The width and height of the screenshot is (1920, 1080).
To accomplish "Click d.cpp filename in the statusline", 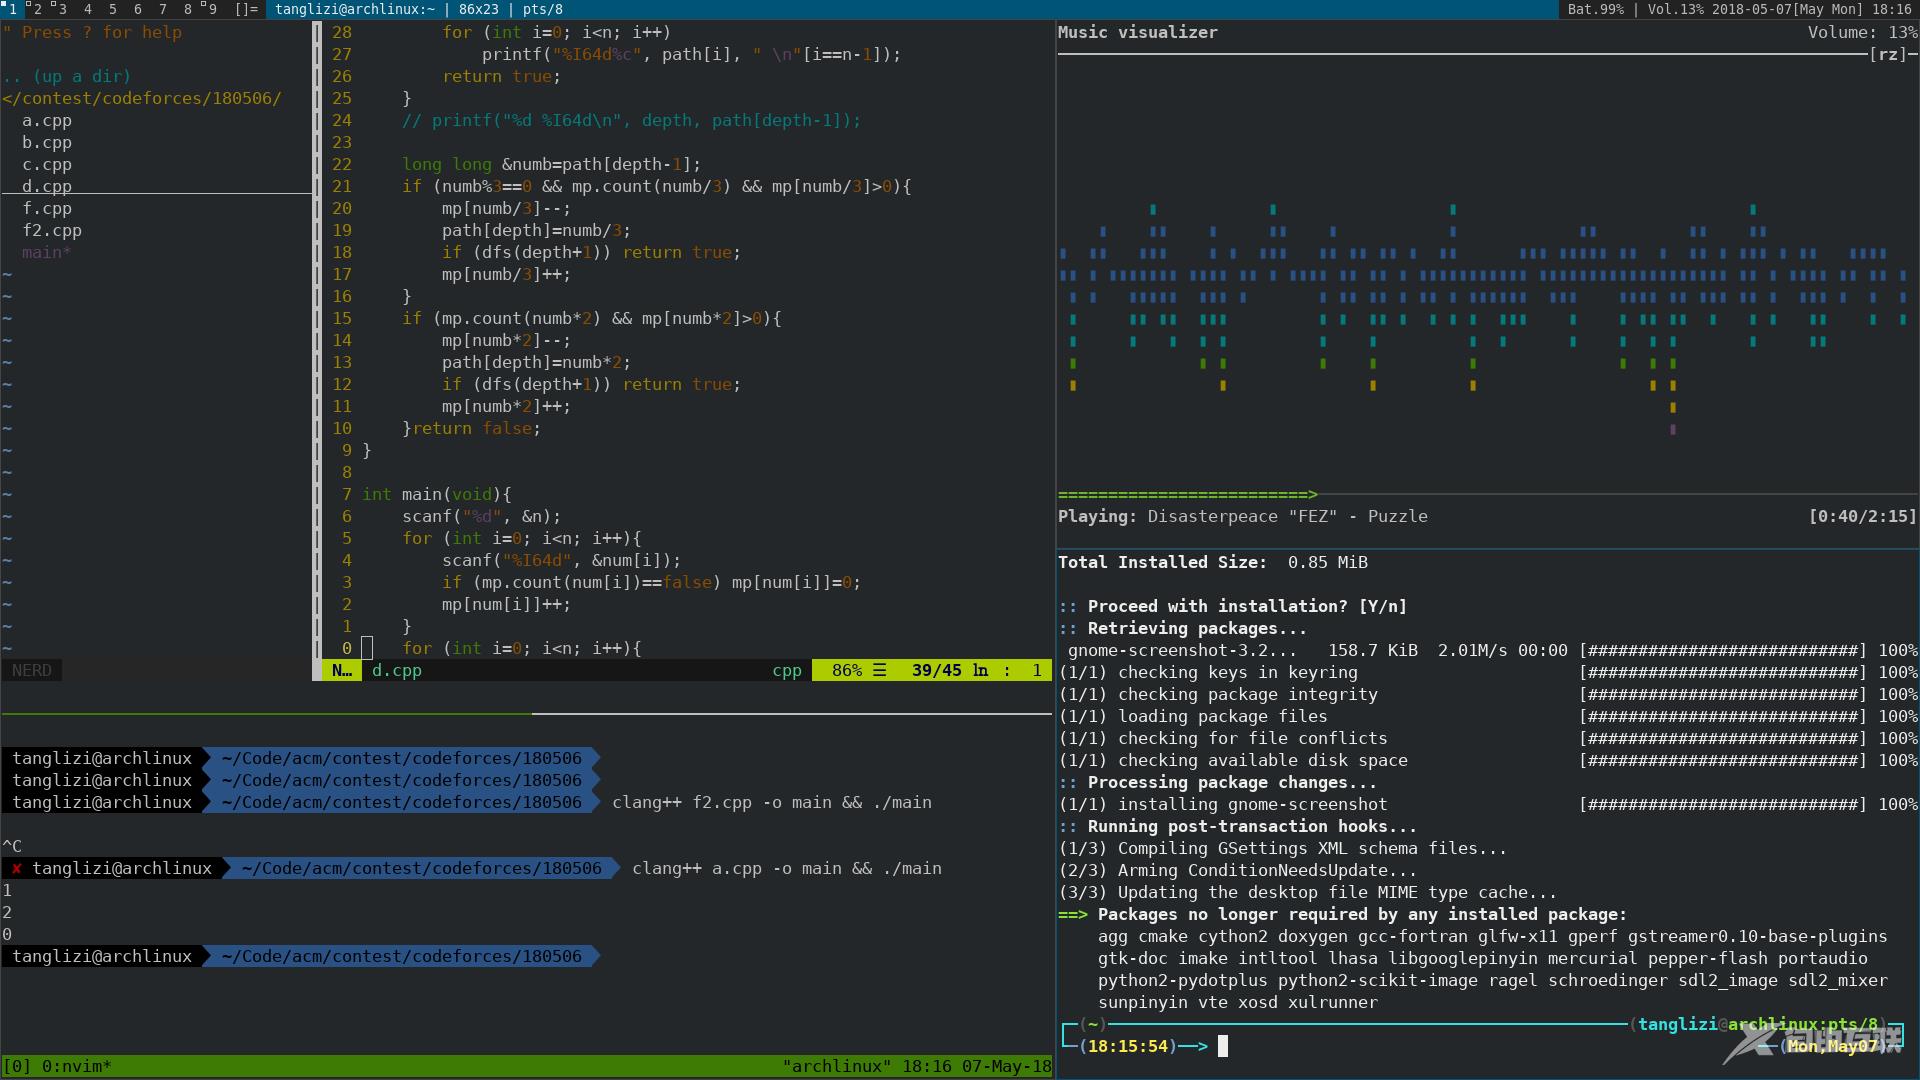I will coord(397,670).
